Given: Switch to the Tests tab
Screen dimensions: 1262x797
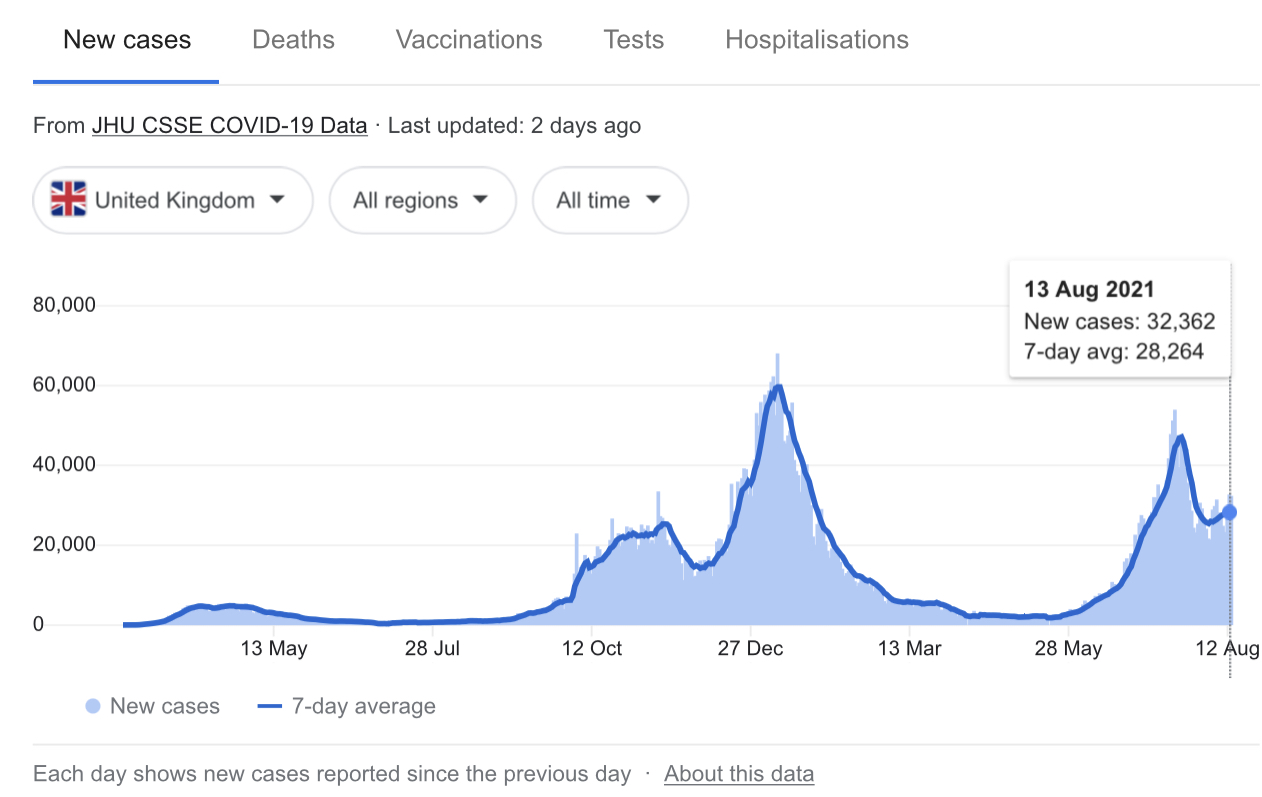Looking at the screenshot, I should [633, 40].
